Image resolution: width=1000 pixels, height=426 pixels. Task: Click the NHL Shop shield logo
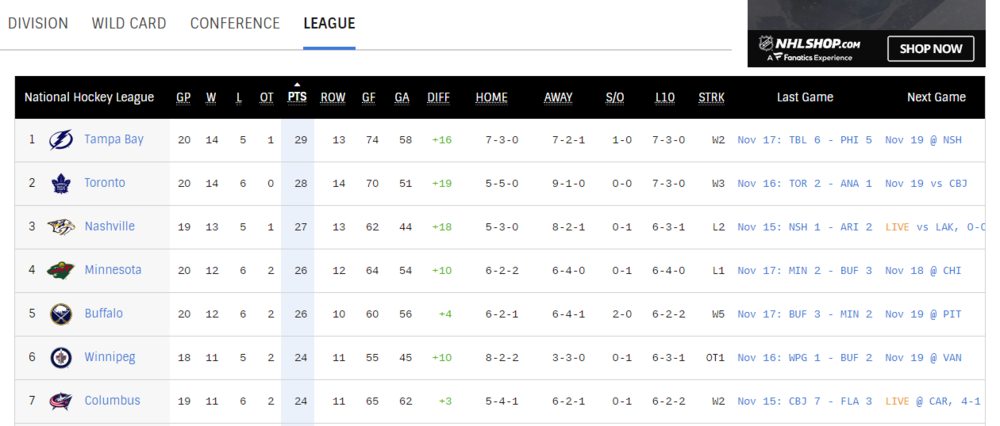pyautogui.click(x=765, y=44)
